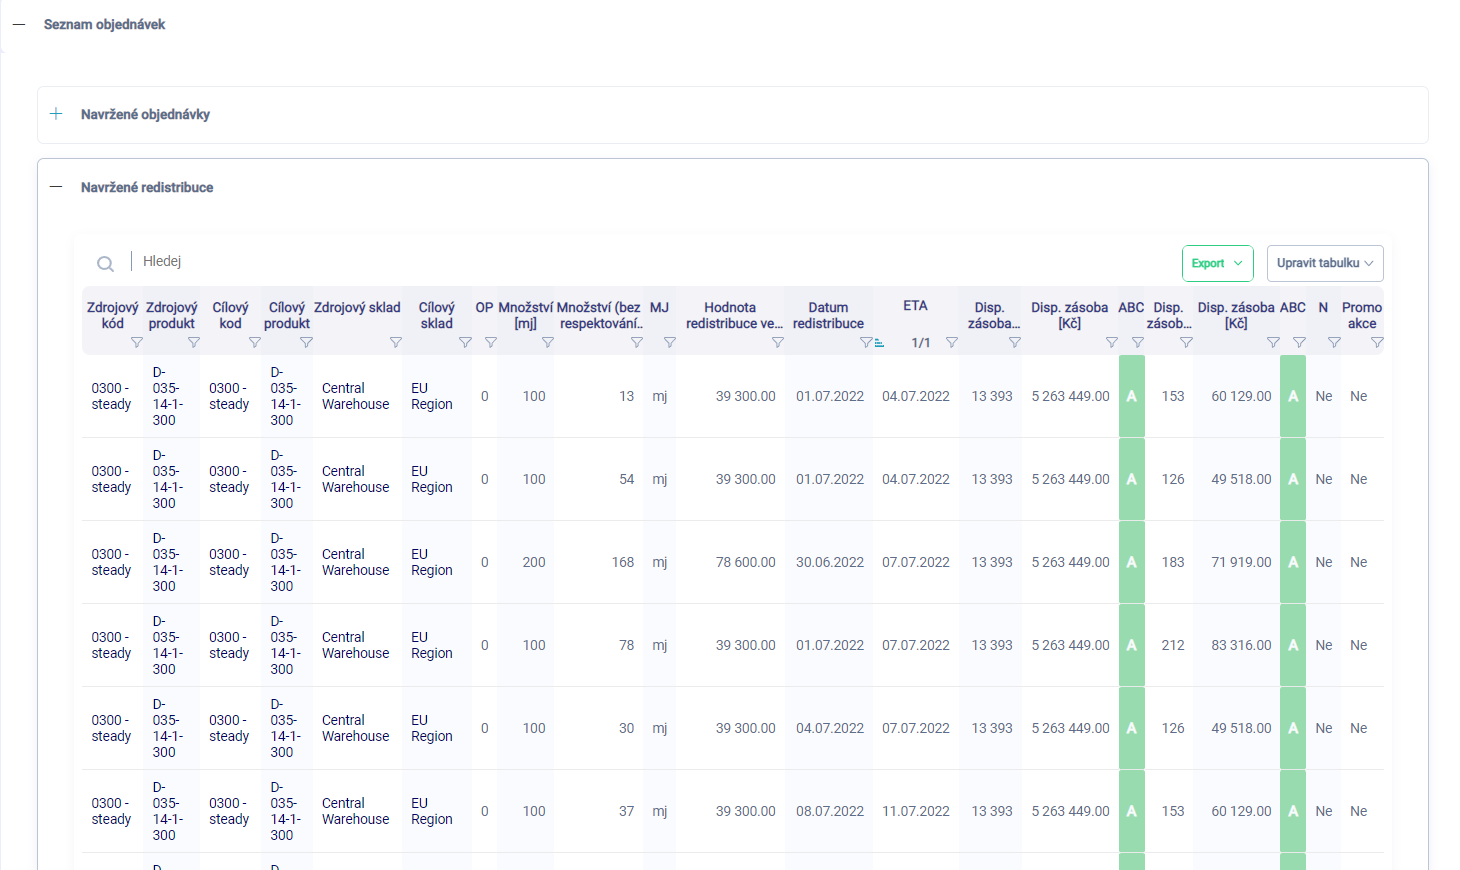Open filter for ETA column
Screen dimensions: 1460x870
pos(952,343)
